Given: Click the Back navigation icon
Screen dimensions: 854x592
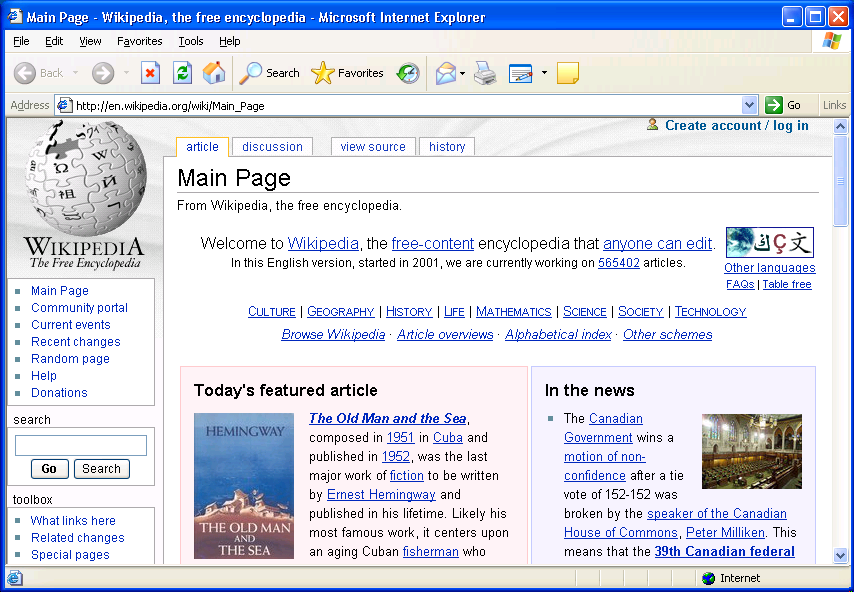Looking at the screenshot, I should pos(25,73).
